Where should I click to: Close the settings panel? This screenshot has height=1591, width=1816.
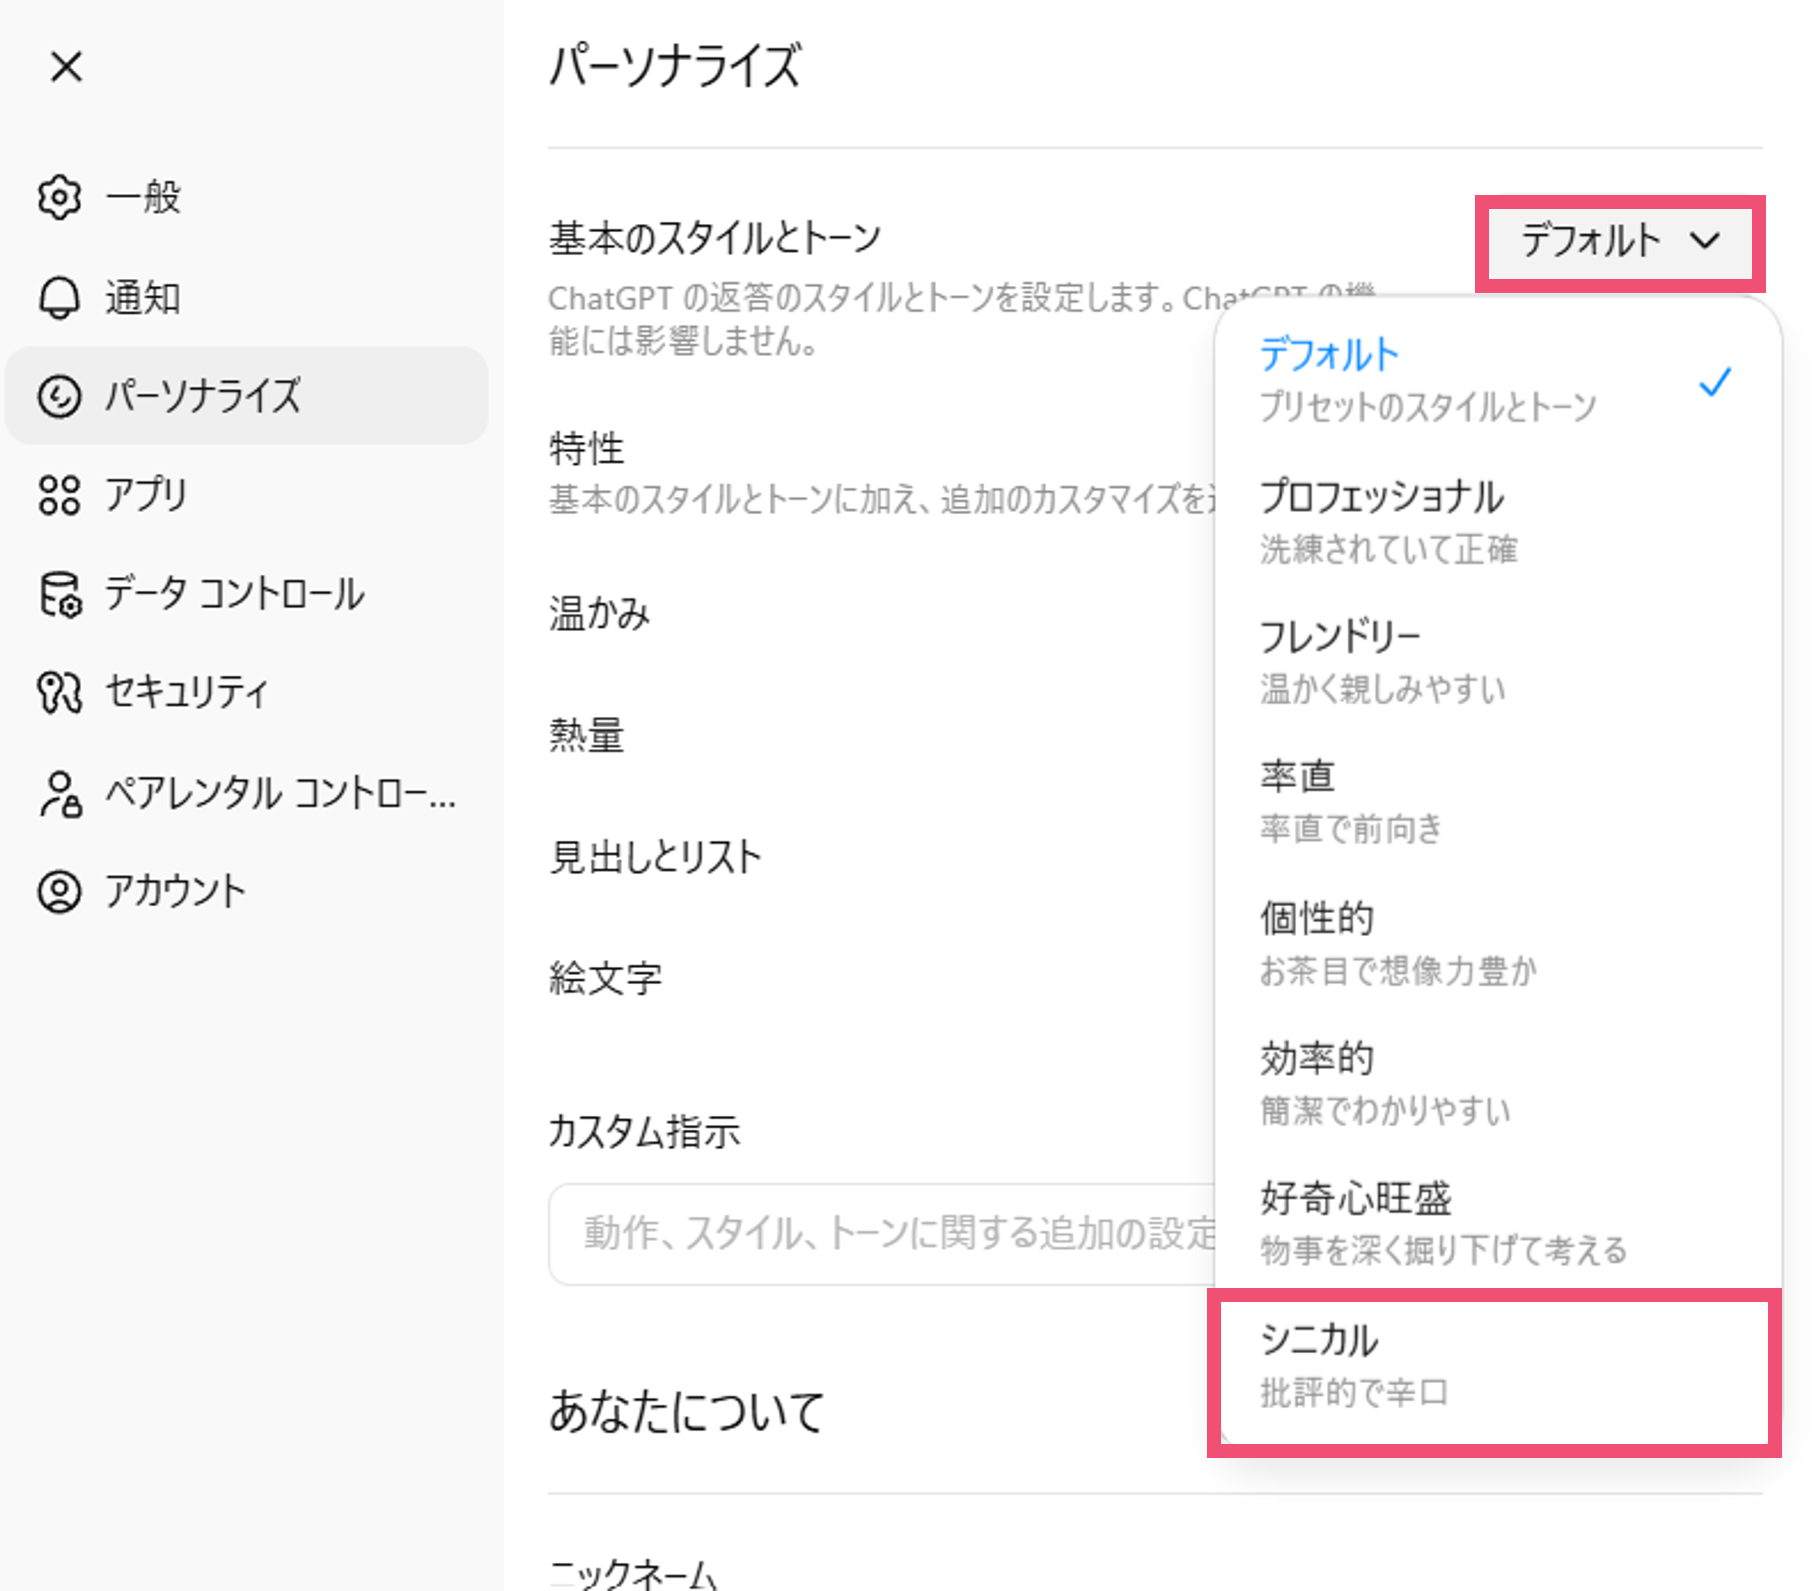(65, 67)
